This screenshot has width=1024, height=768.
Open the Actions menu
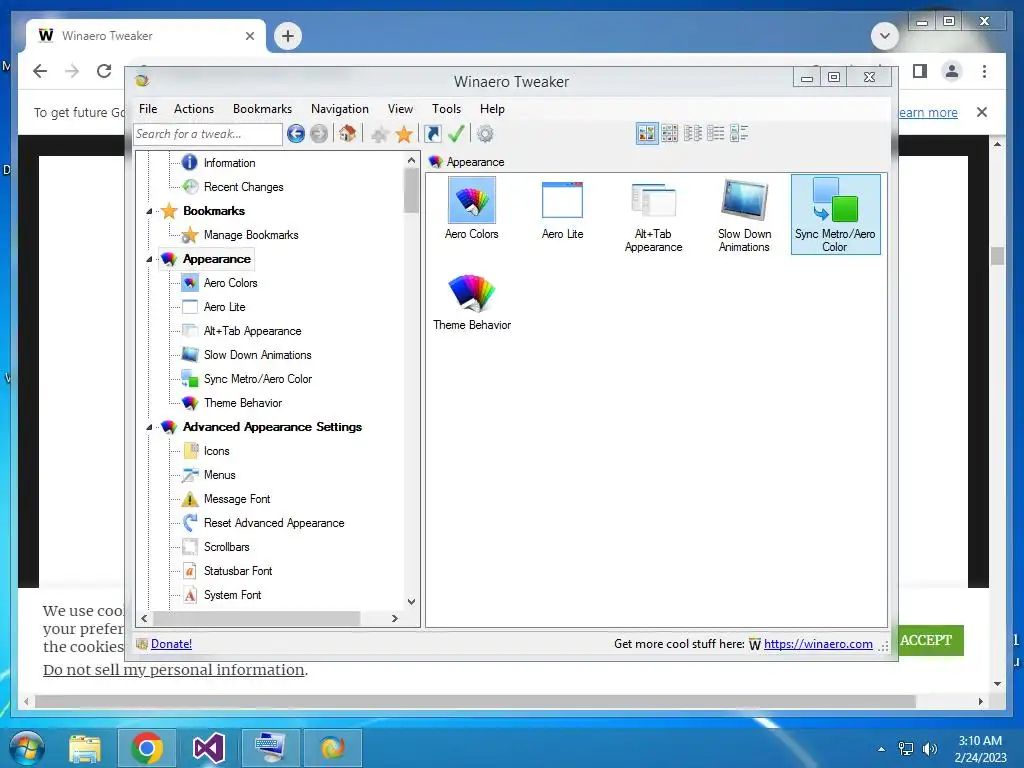coord(193,109)
